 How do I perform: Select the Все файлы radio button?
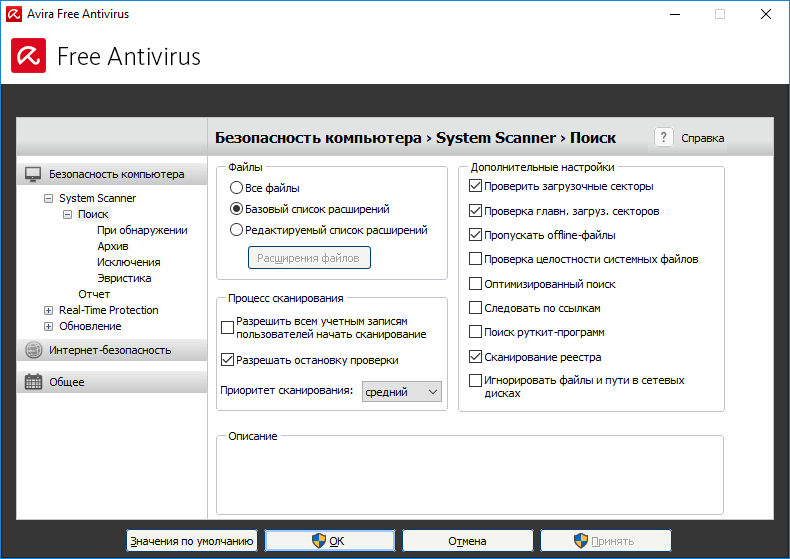pyautogui.click(x=236, y=188)
